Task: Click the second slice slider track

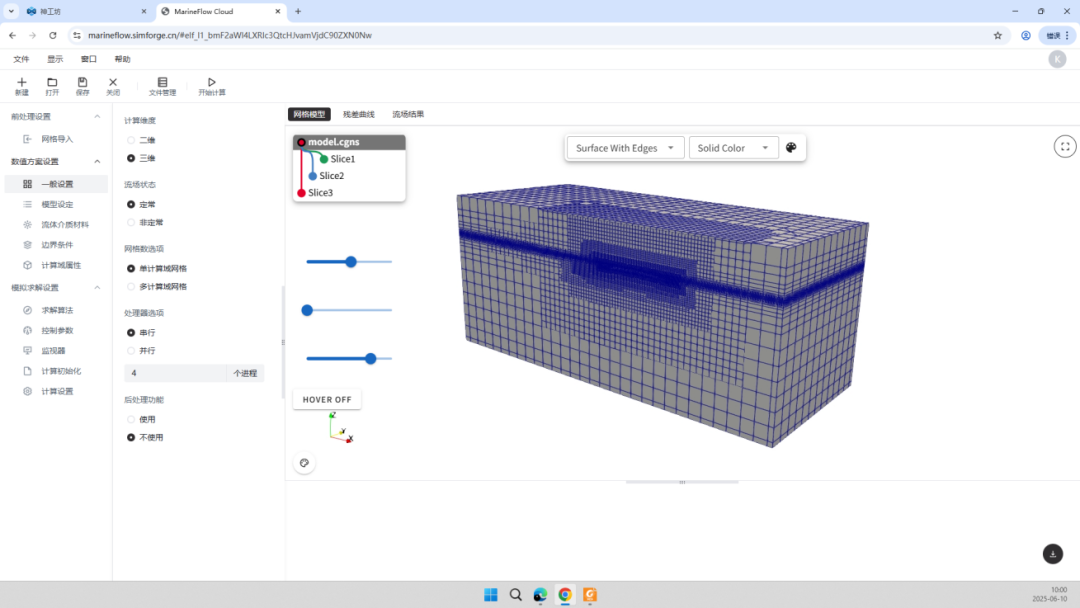Action: coord(350,310)
